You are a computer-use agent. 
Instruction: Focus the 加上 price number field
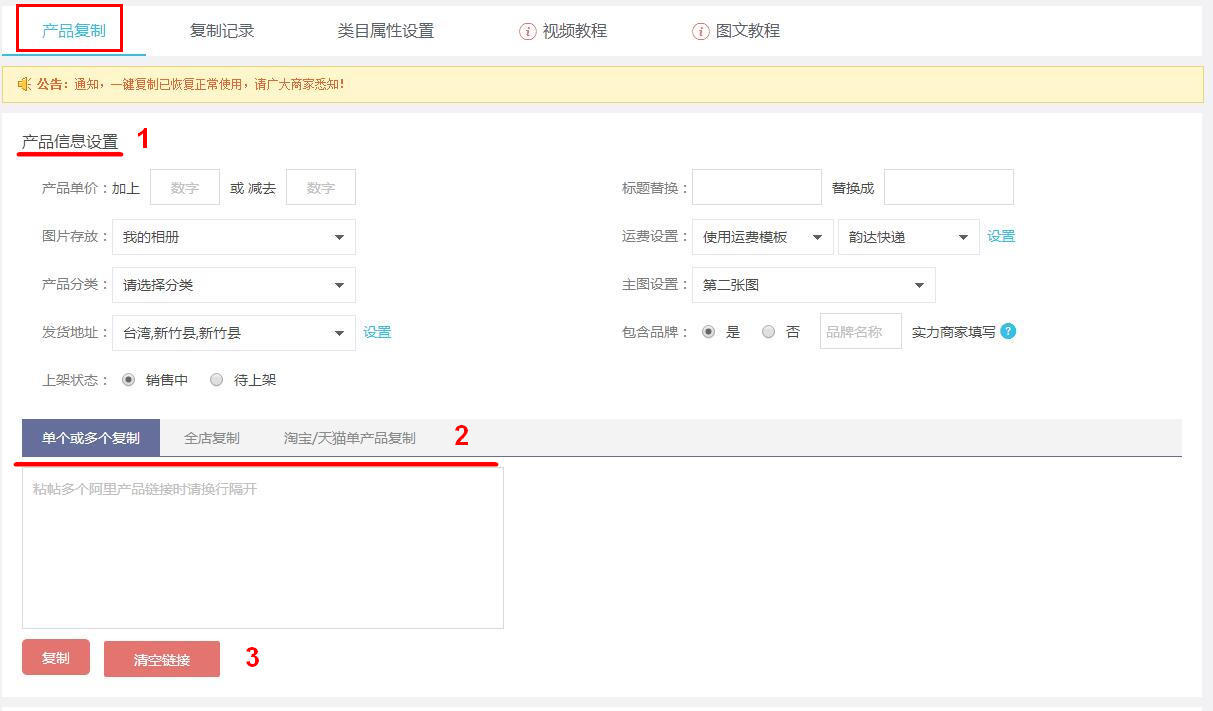pos(185,187)
